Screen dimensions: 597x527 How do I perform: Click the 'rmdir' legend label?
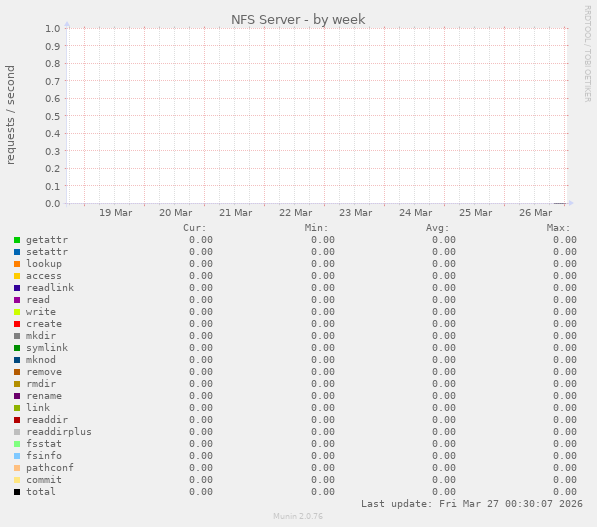point(41,383)
